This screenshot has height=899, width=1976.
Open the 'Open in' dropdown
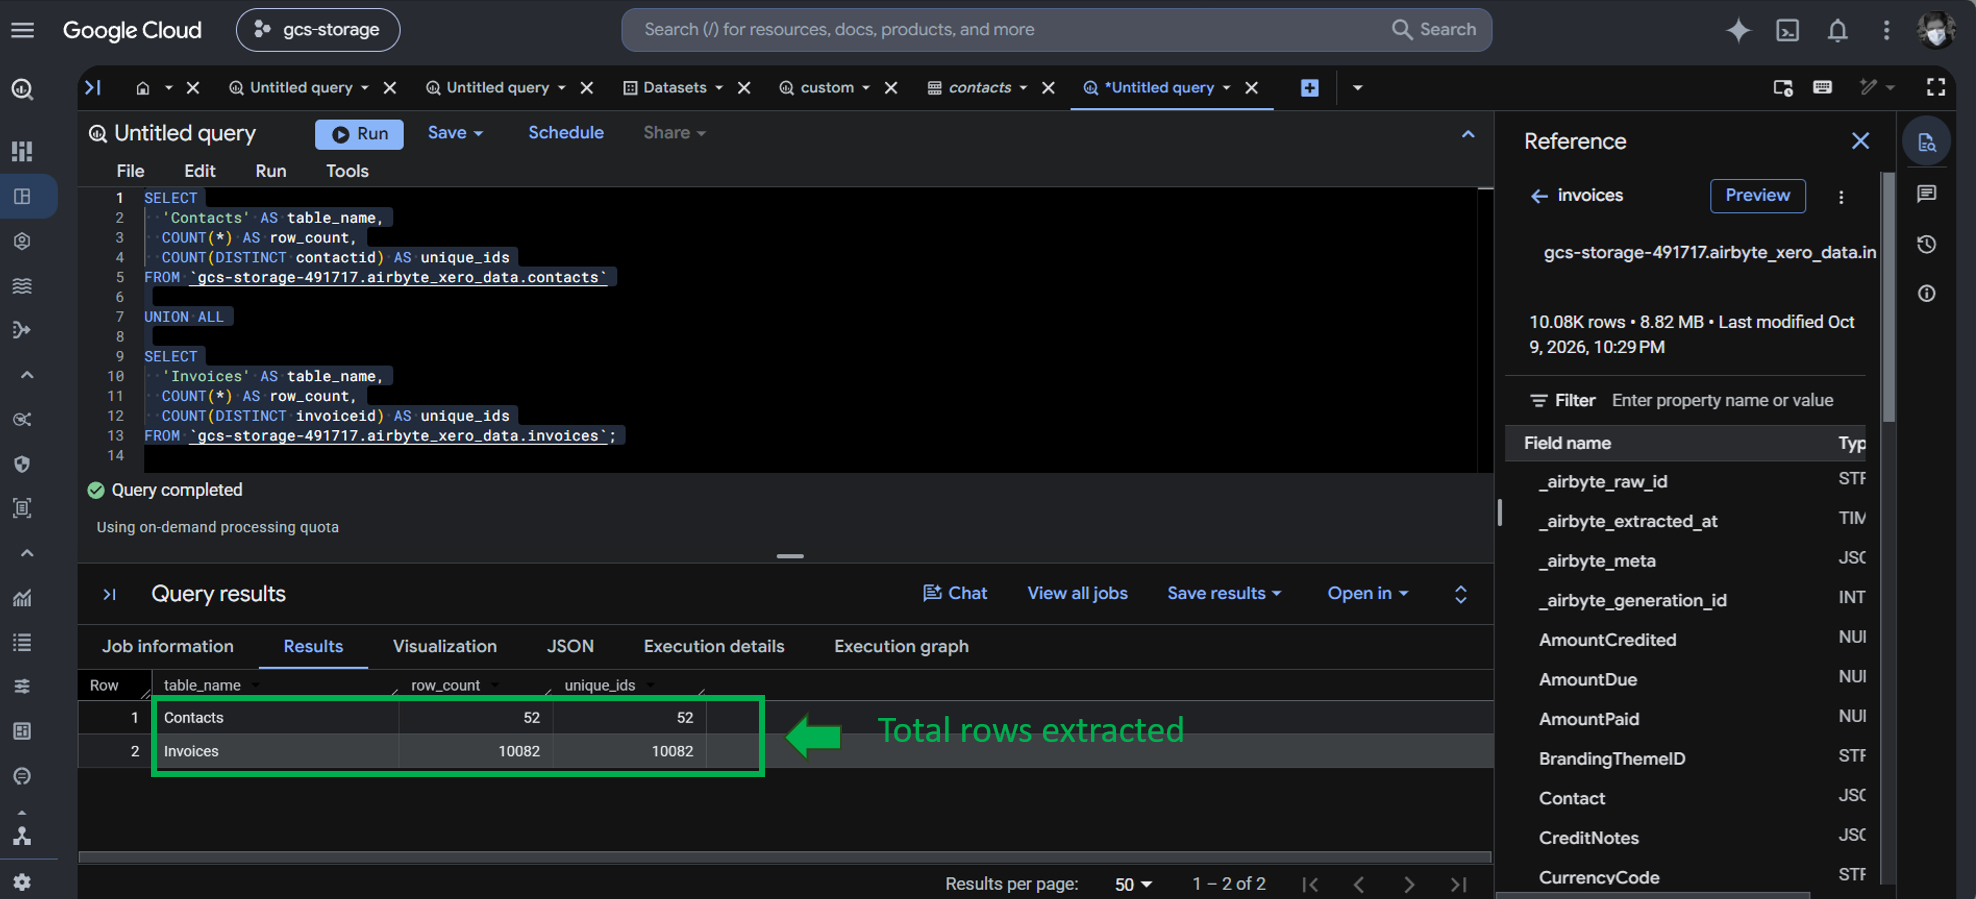point(1367,594)
